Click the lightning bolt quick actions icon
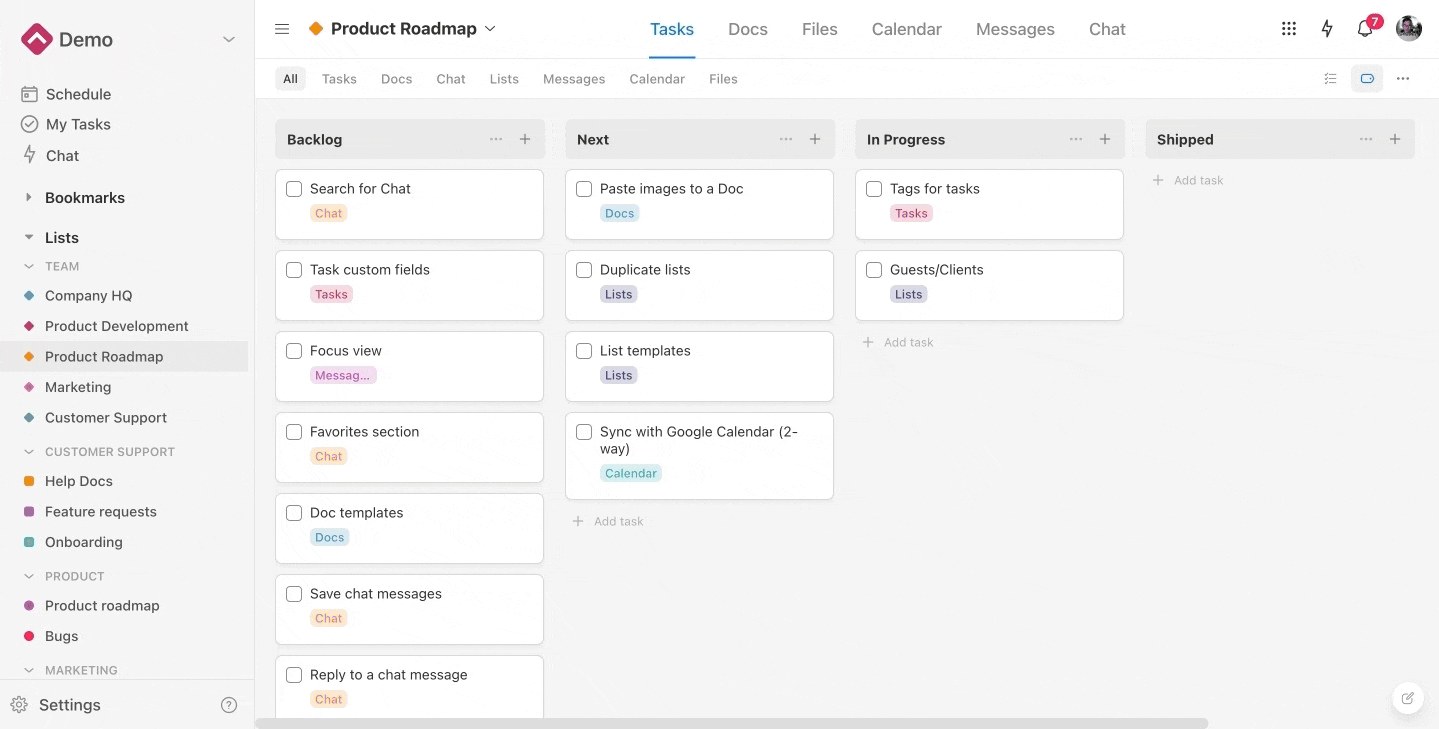 pos(1326,29)
